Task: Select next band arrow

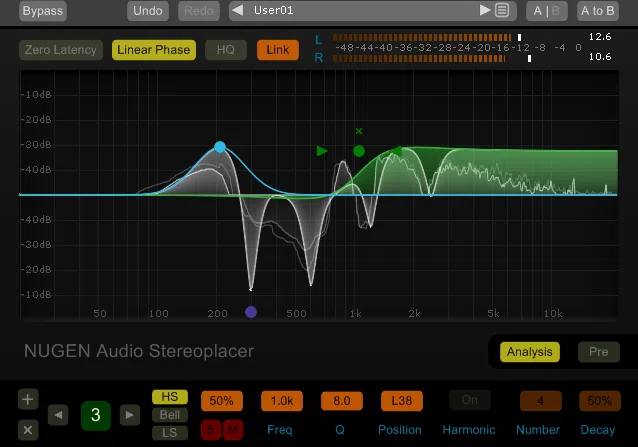Action: [130, 415]
